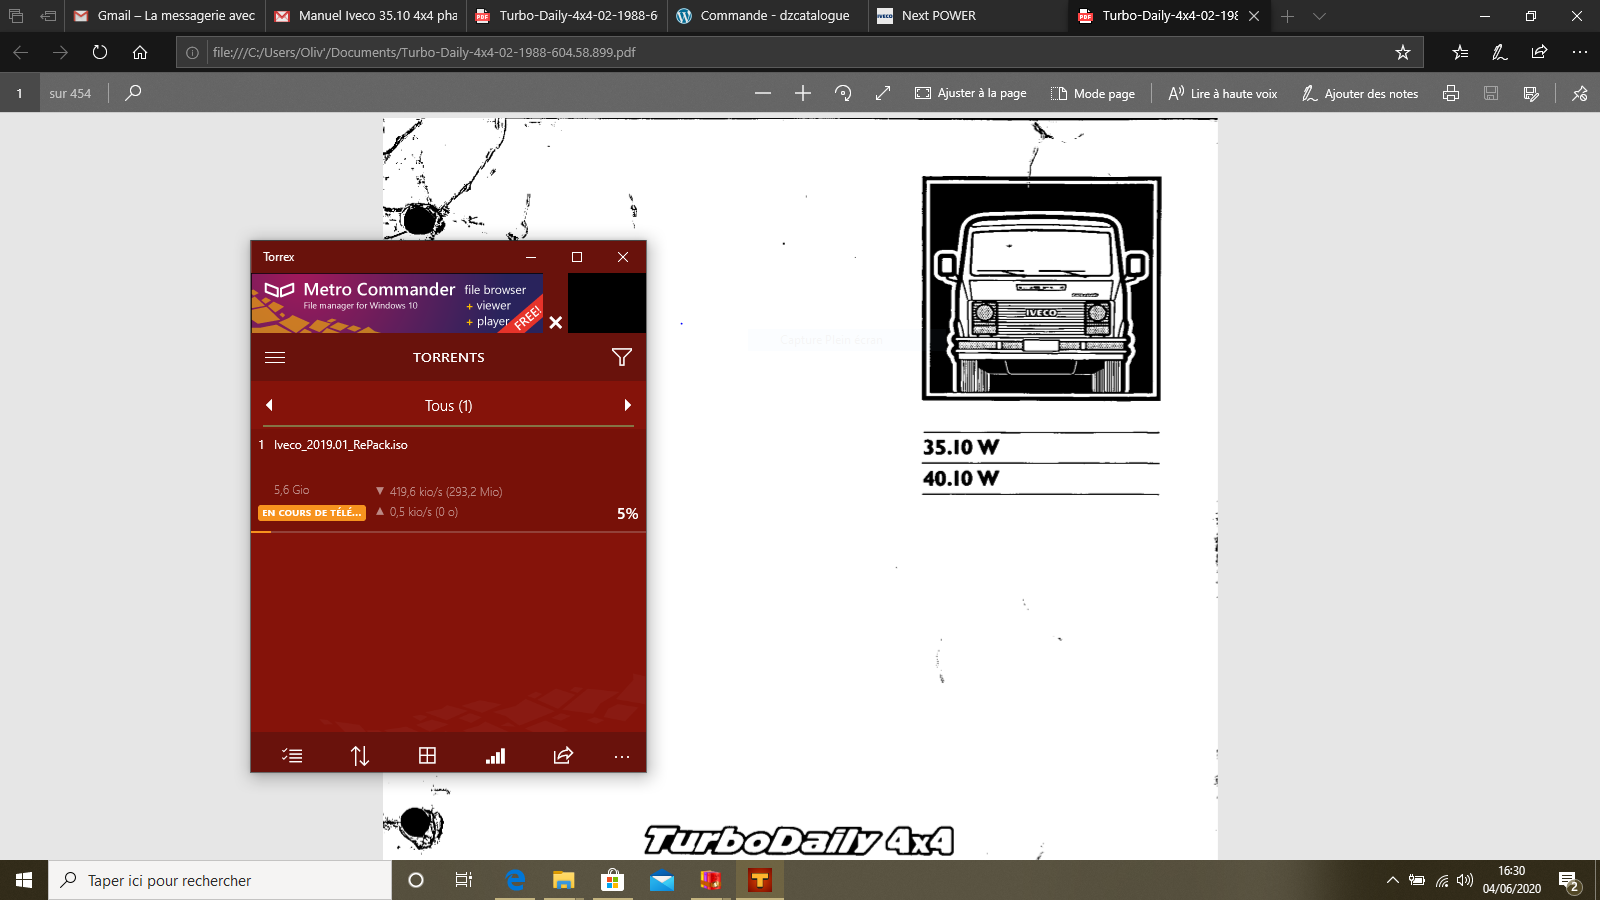Rotate the PDF with rotate icon
The width and height of the screenshot is (1600, 900).
click(843, 93)
